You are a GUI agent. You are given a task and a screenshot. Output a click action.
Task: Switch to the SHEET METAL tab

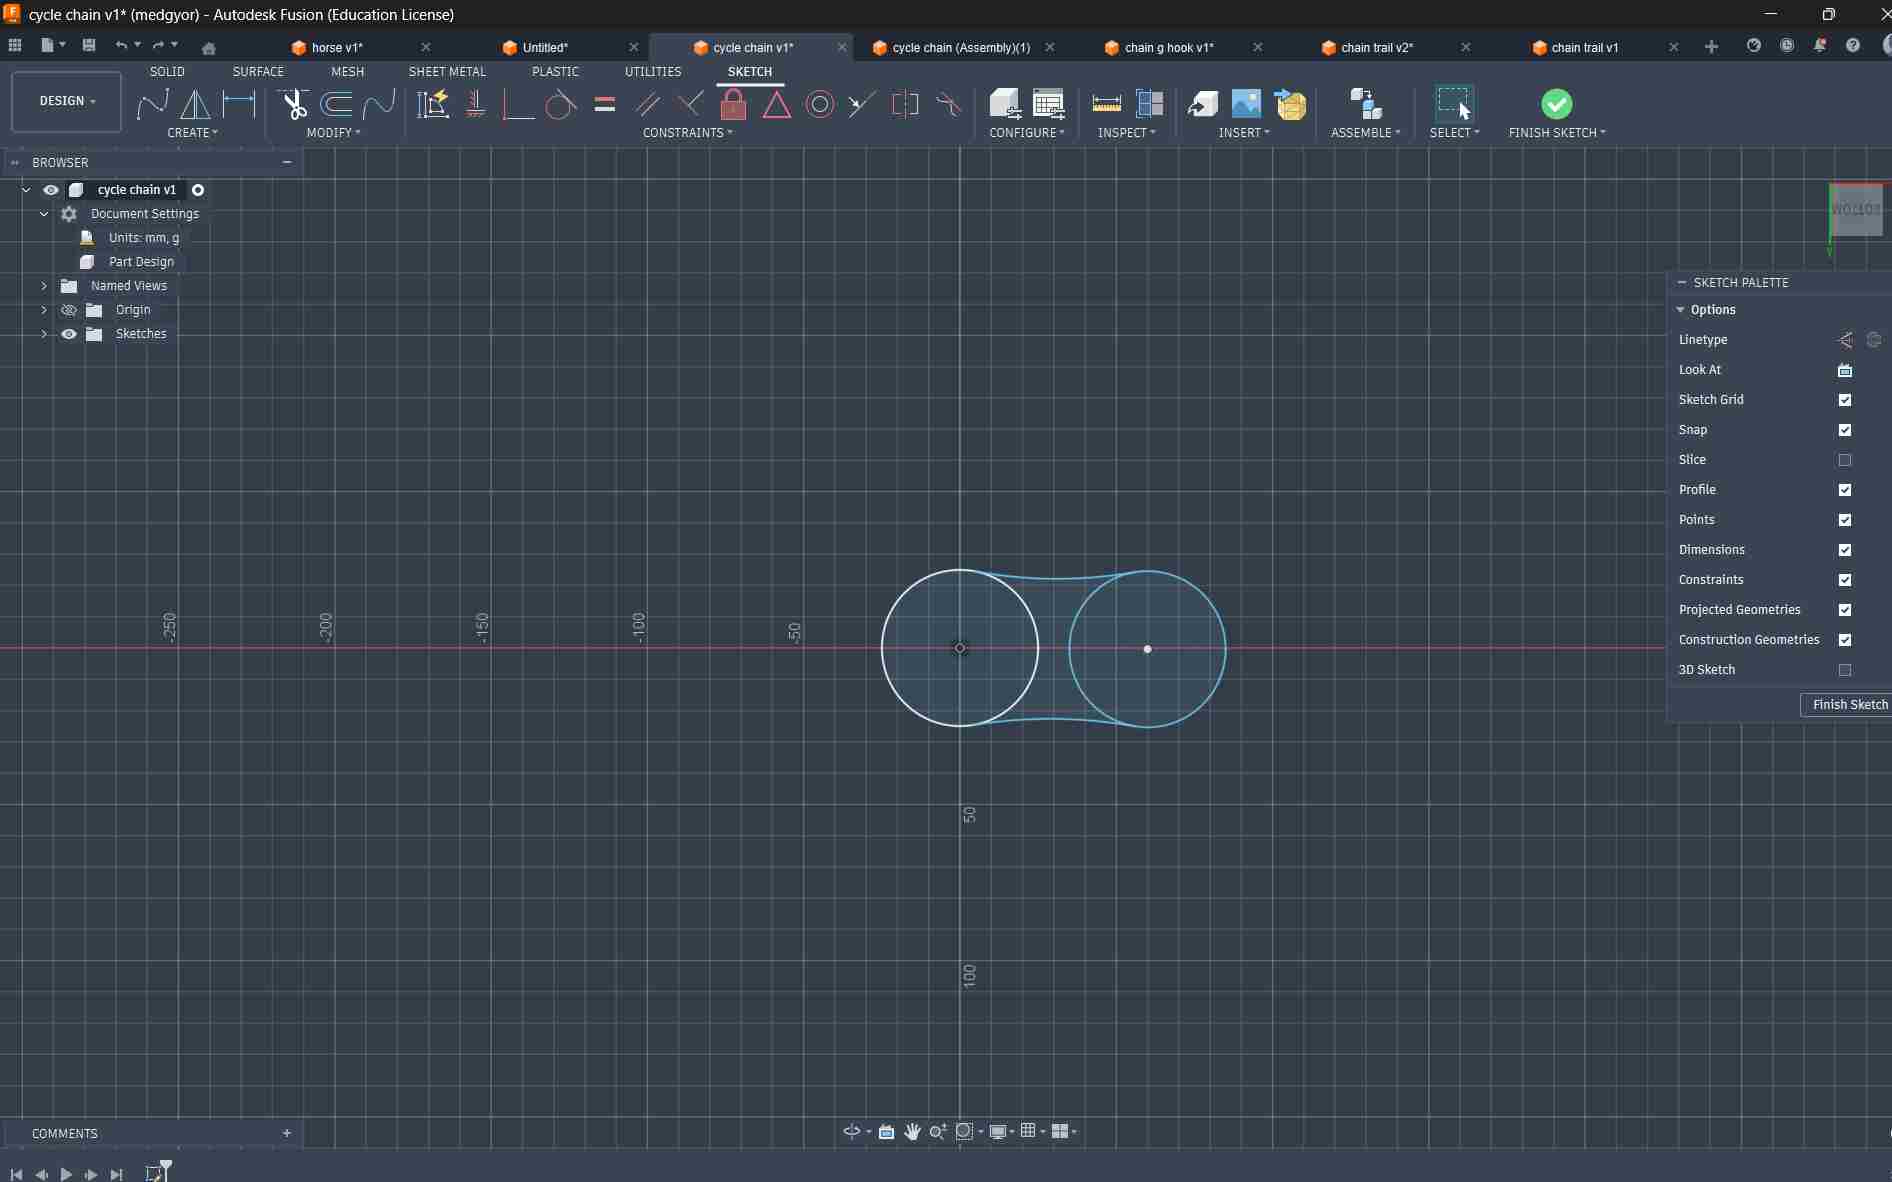(x=447, y=72)
